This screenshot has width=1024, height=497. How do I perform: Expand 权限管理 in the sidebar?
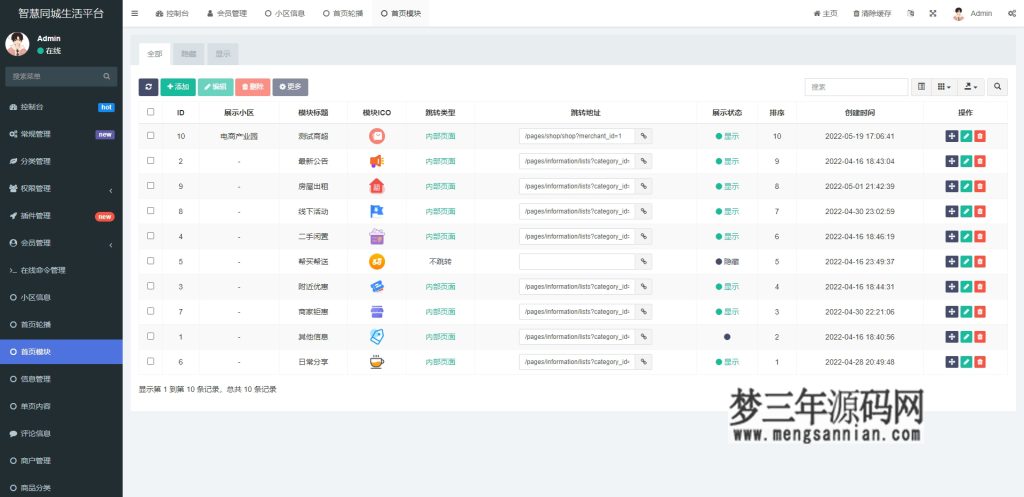(x=61, y=189)
